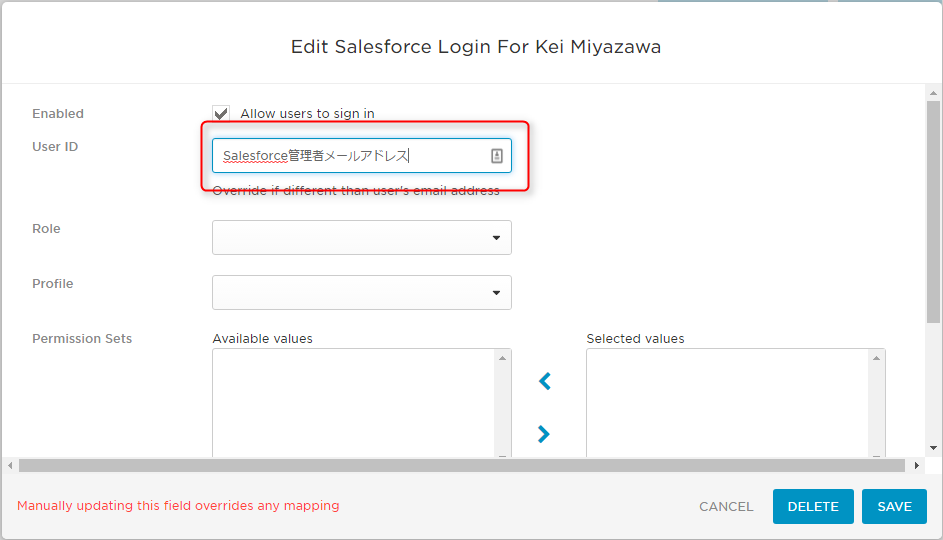Click the User ID input field
This screenshot has width=943, height=540.
tap(361, 156)
